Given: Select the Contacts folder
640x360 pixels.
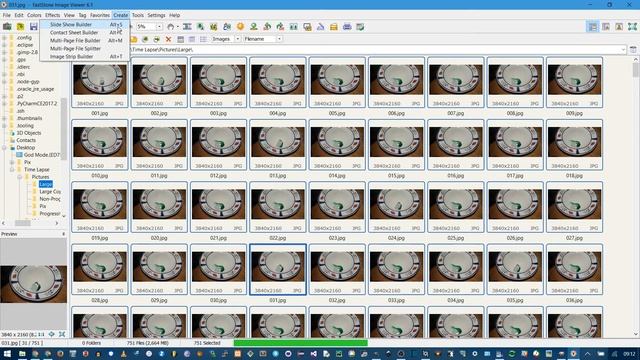Looking at the screenshot, I should 26,140.
